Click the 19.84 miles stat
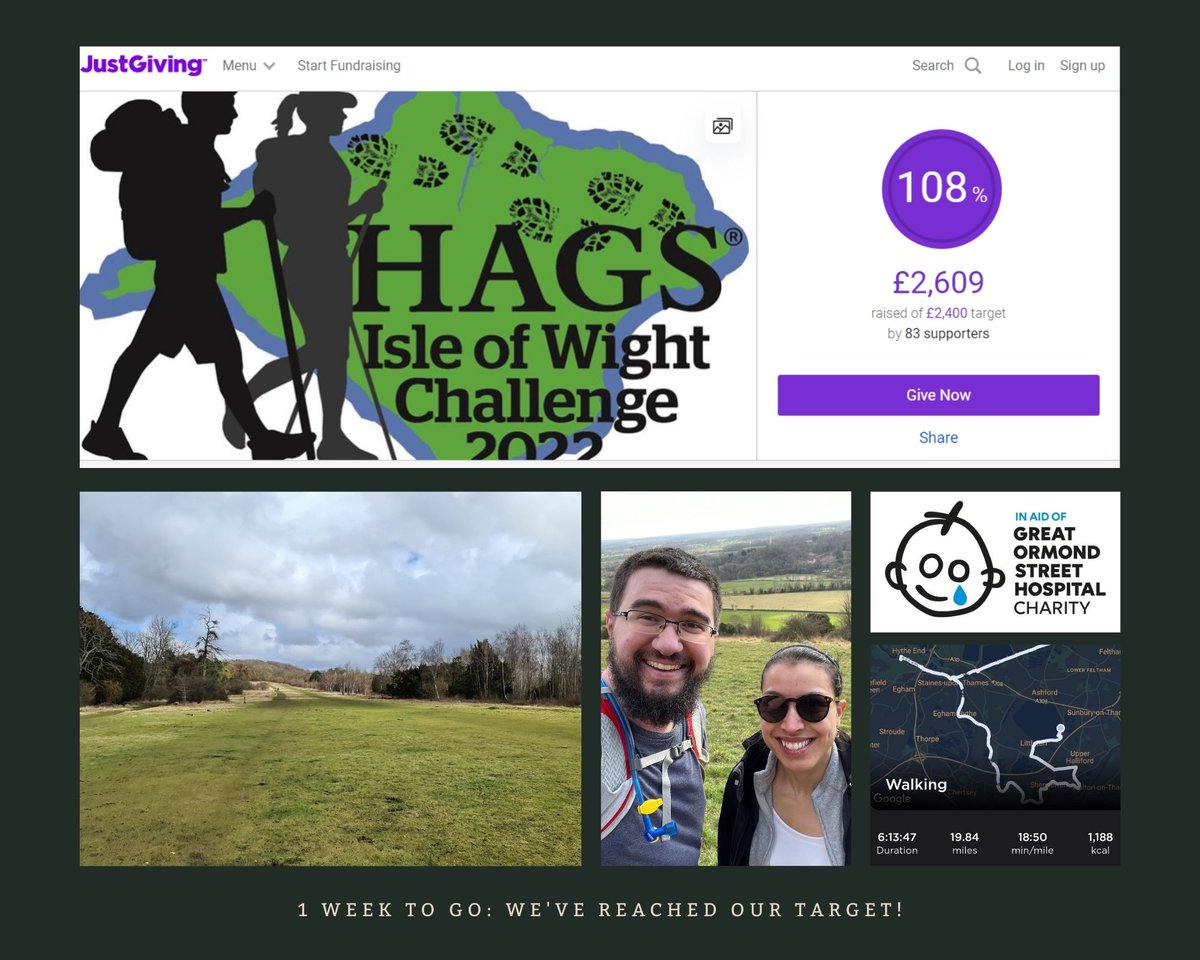Screen dimensions: 1200x960 (964, 843)
